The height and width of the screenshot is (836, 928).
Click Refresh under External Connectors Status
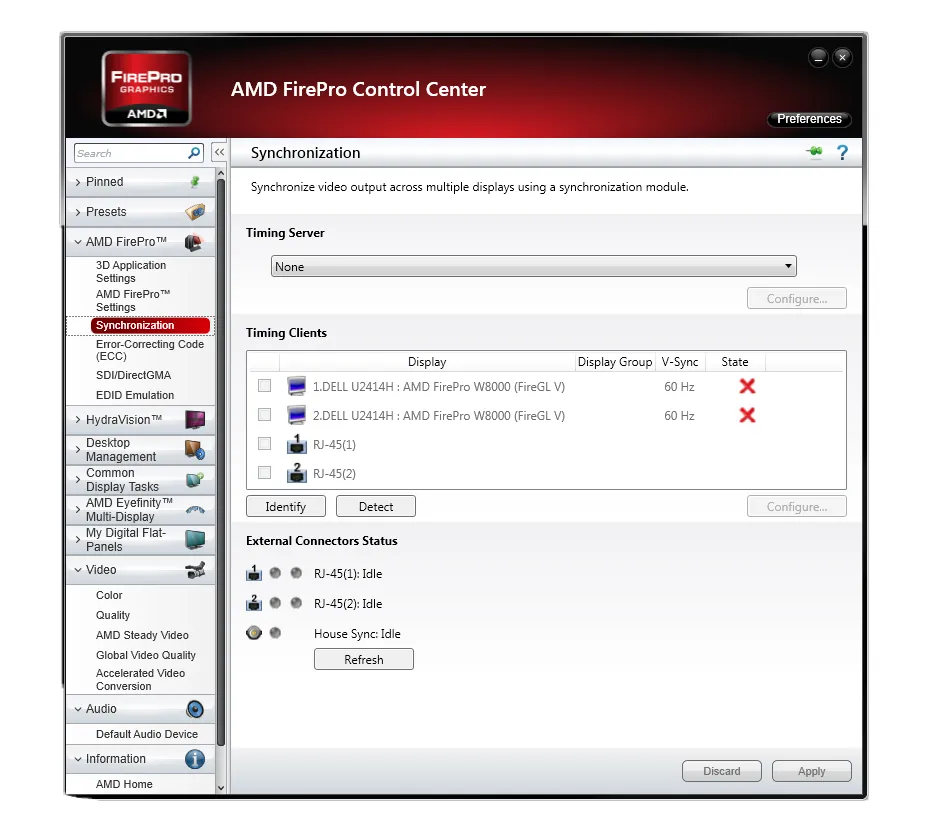point(363,659)
